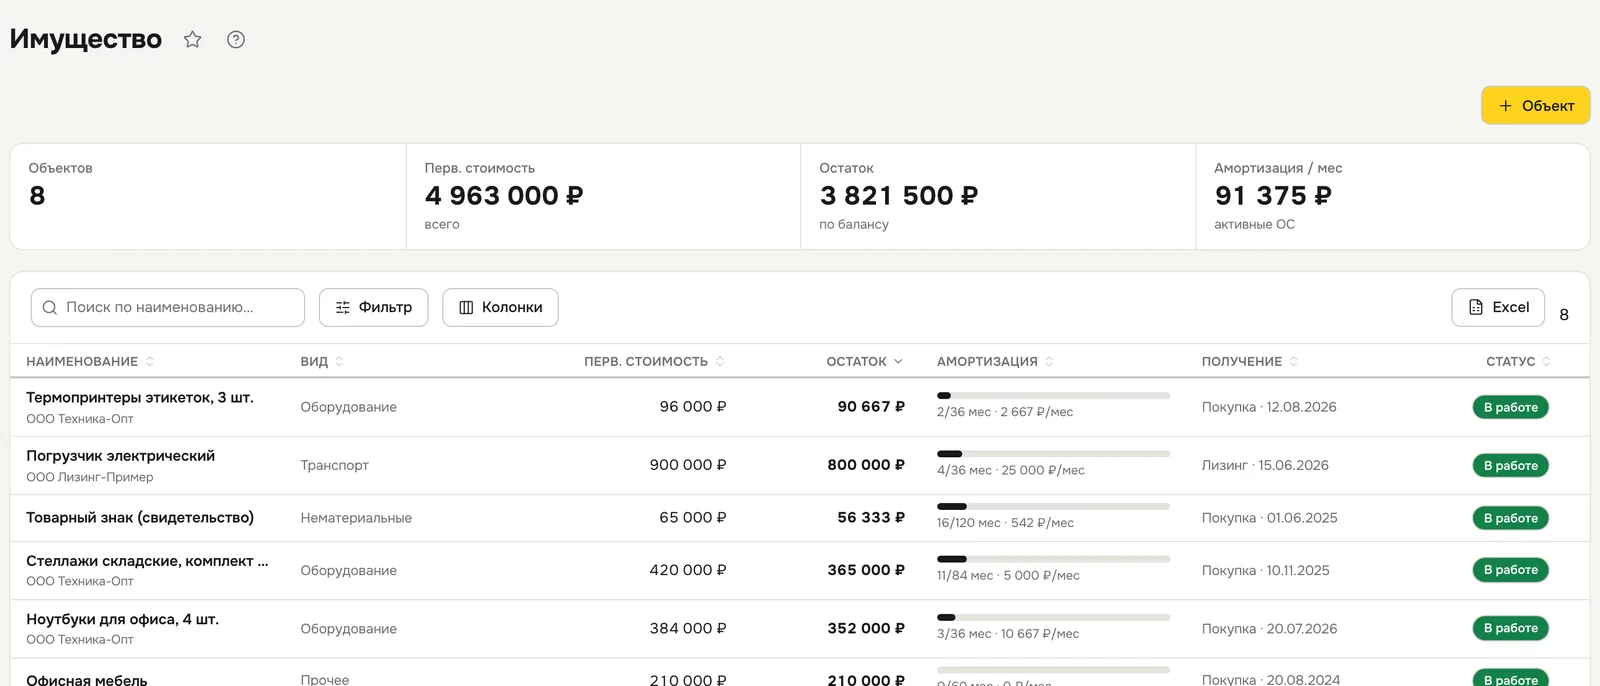Add a new Объект
The width and height of the screenshot is (1600, 686).
coord(1536,105)
